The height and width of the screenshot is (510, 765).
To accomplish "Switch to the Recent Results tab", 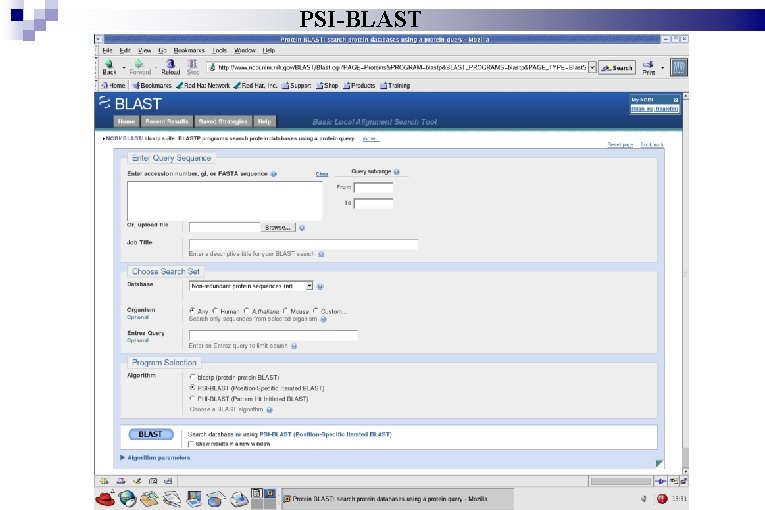I will click(167, 122).
